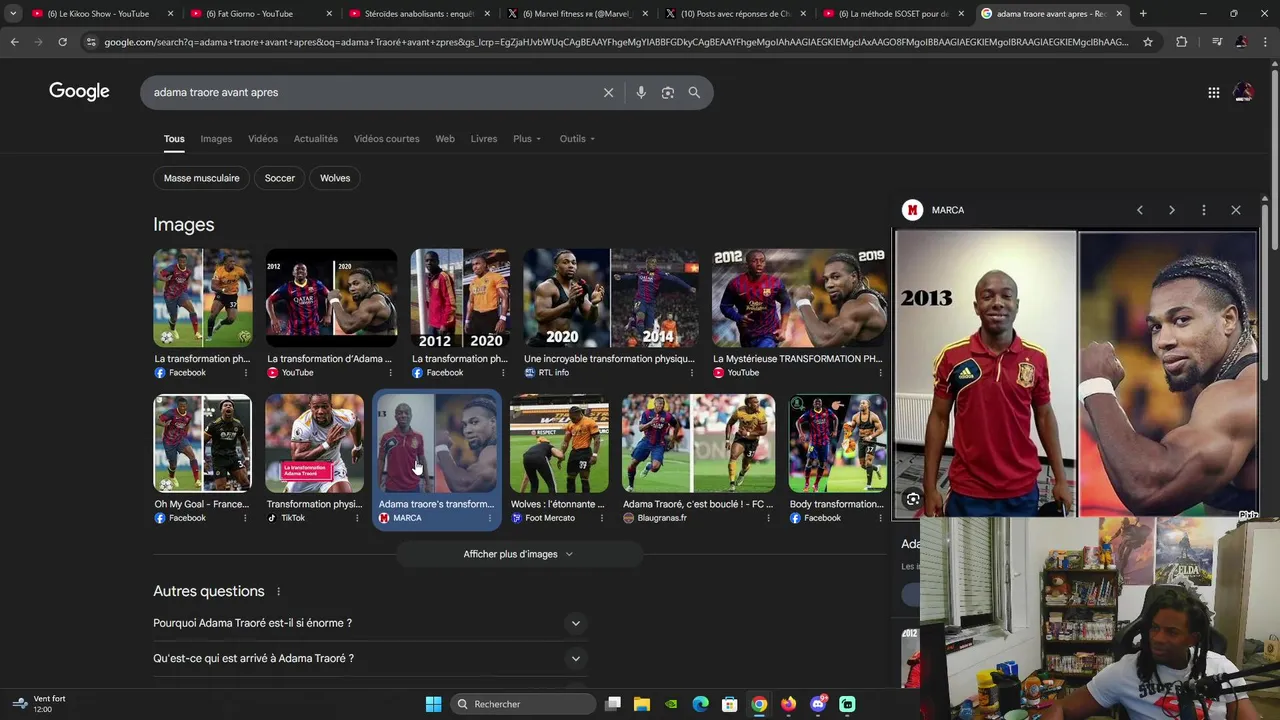1280x720 pixels.
Task: Show next image in MARCA preview panel
Action: (1172, 210)
